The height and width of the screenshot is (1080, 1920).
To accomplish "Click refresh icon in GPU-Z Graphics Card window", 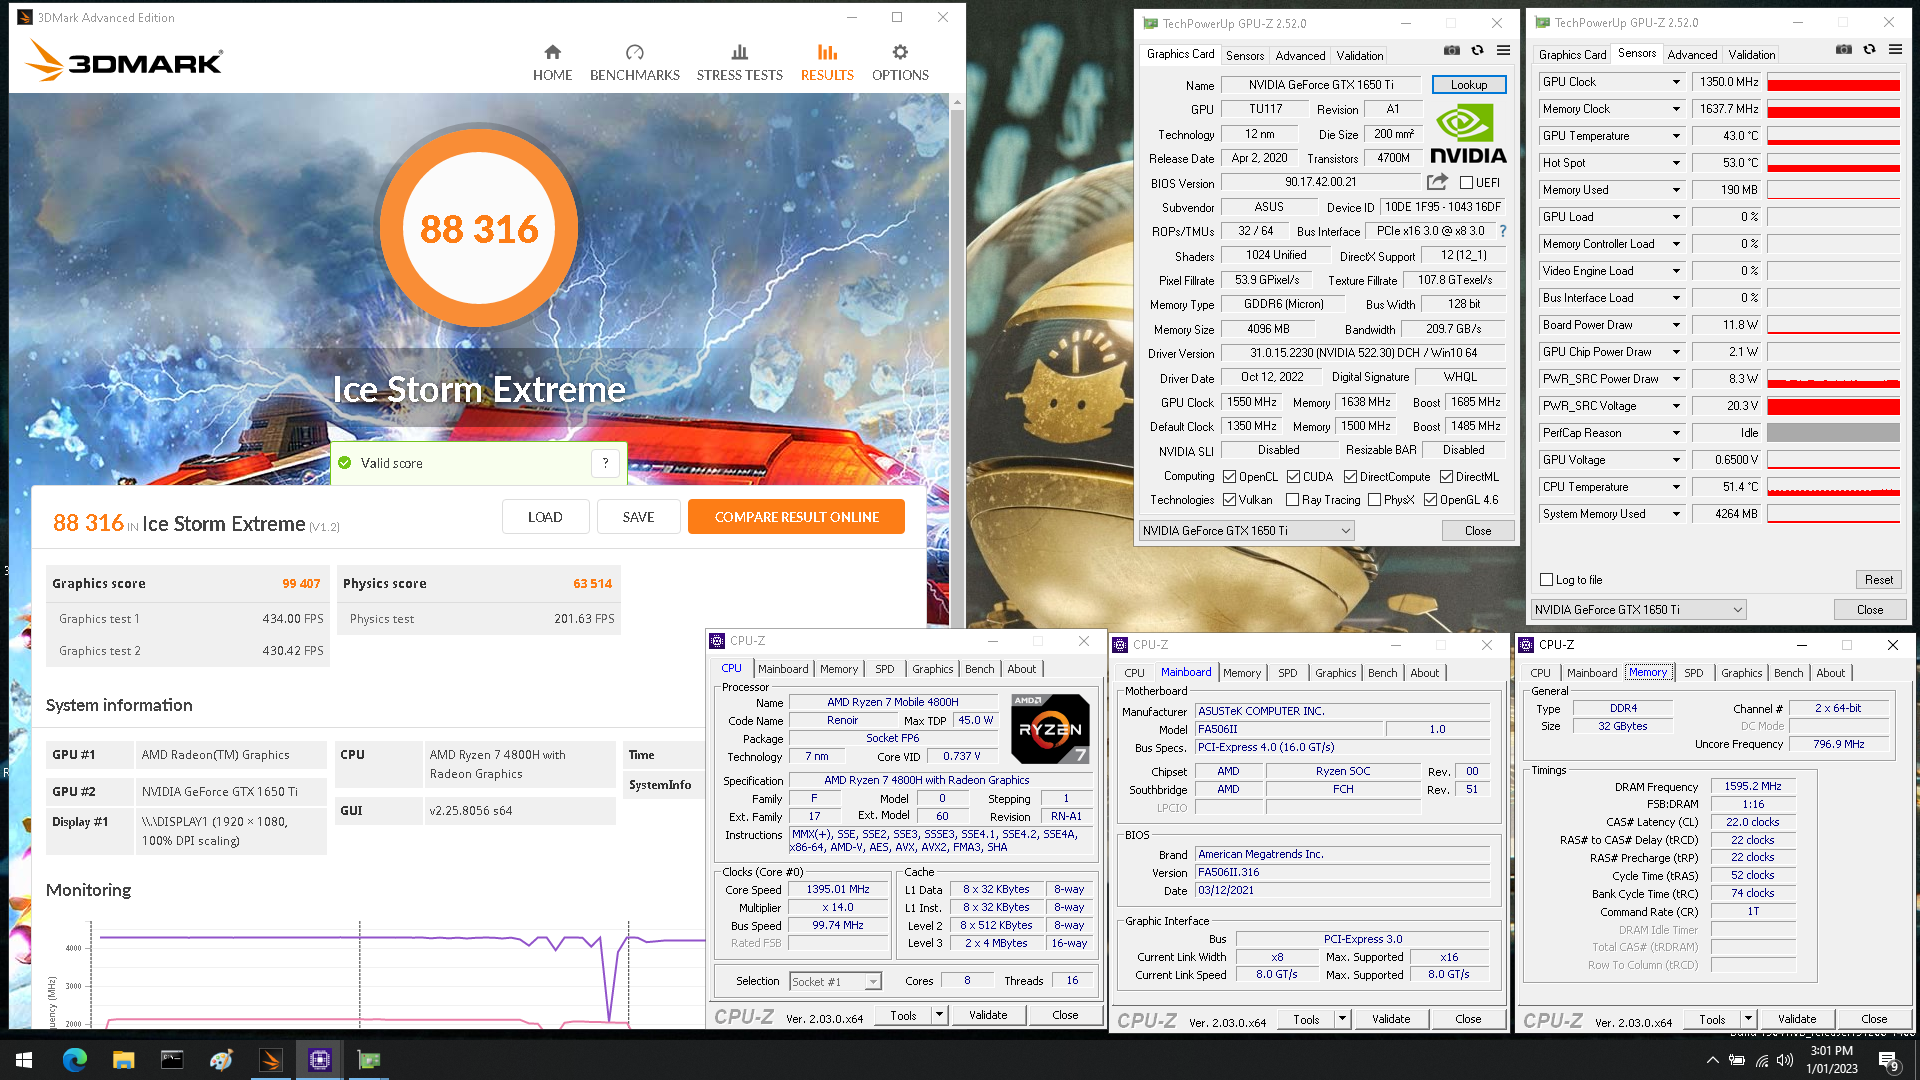I will (x=1477, y=50).
